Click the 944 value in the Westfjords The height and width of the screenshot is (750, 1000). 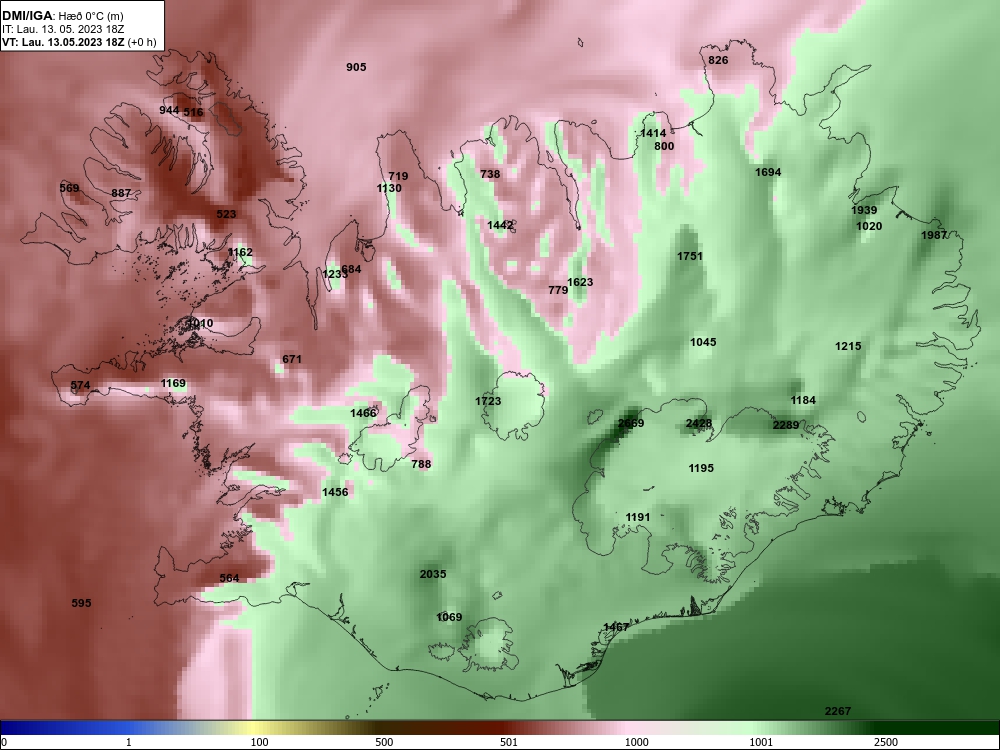coord(169,110)
